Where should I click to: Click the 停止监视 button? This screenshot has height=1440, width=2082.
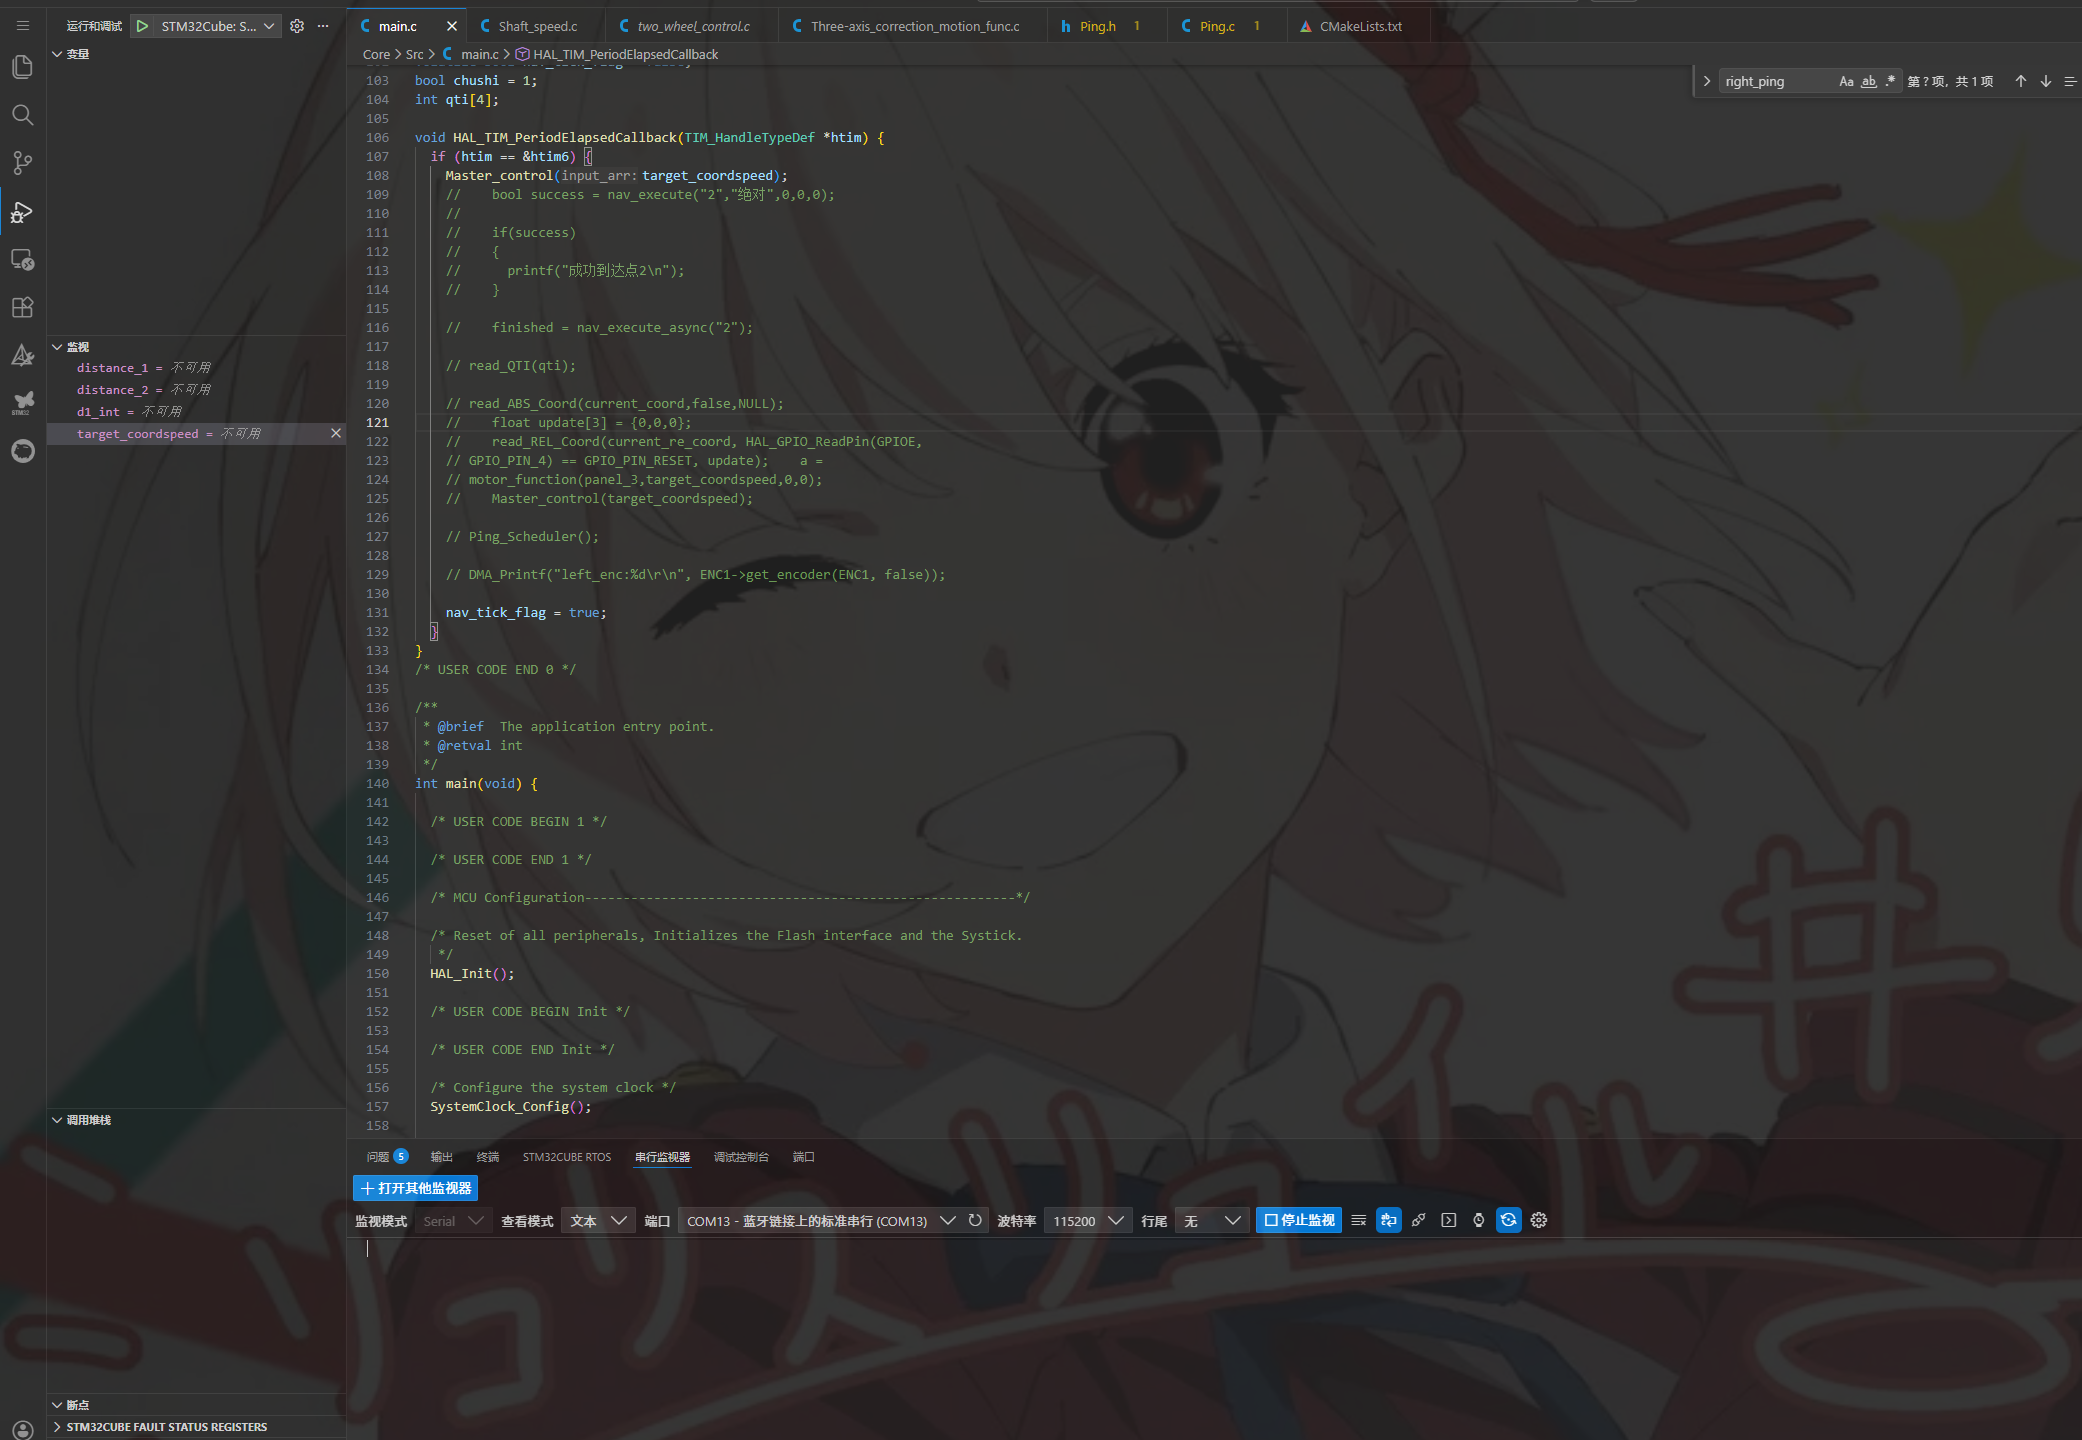[1298, 1220]
